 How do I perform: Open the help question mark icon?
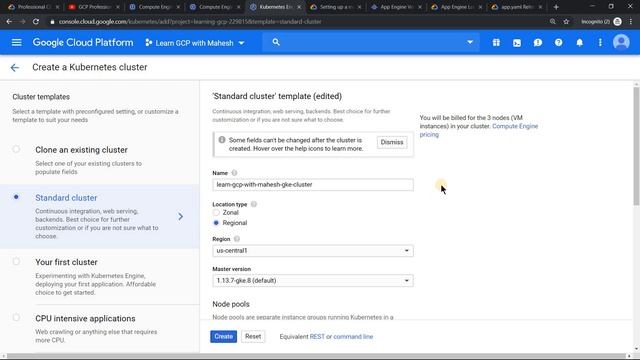(x=558, y=42)
